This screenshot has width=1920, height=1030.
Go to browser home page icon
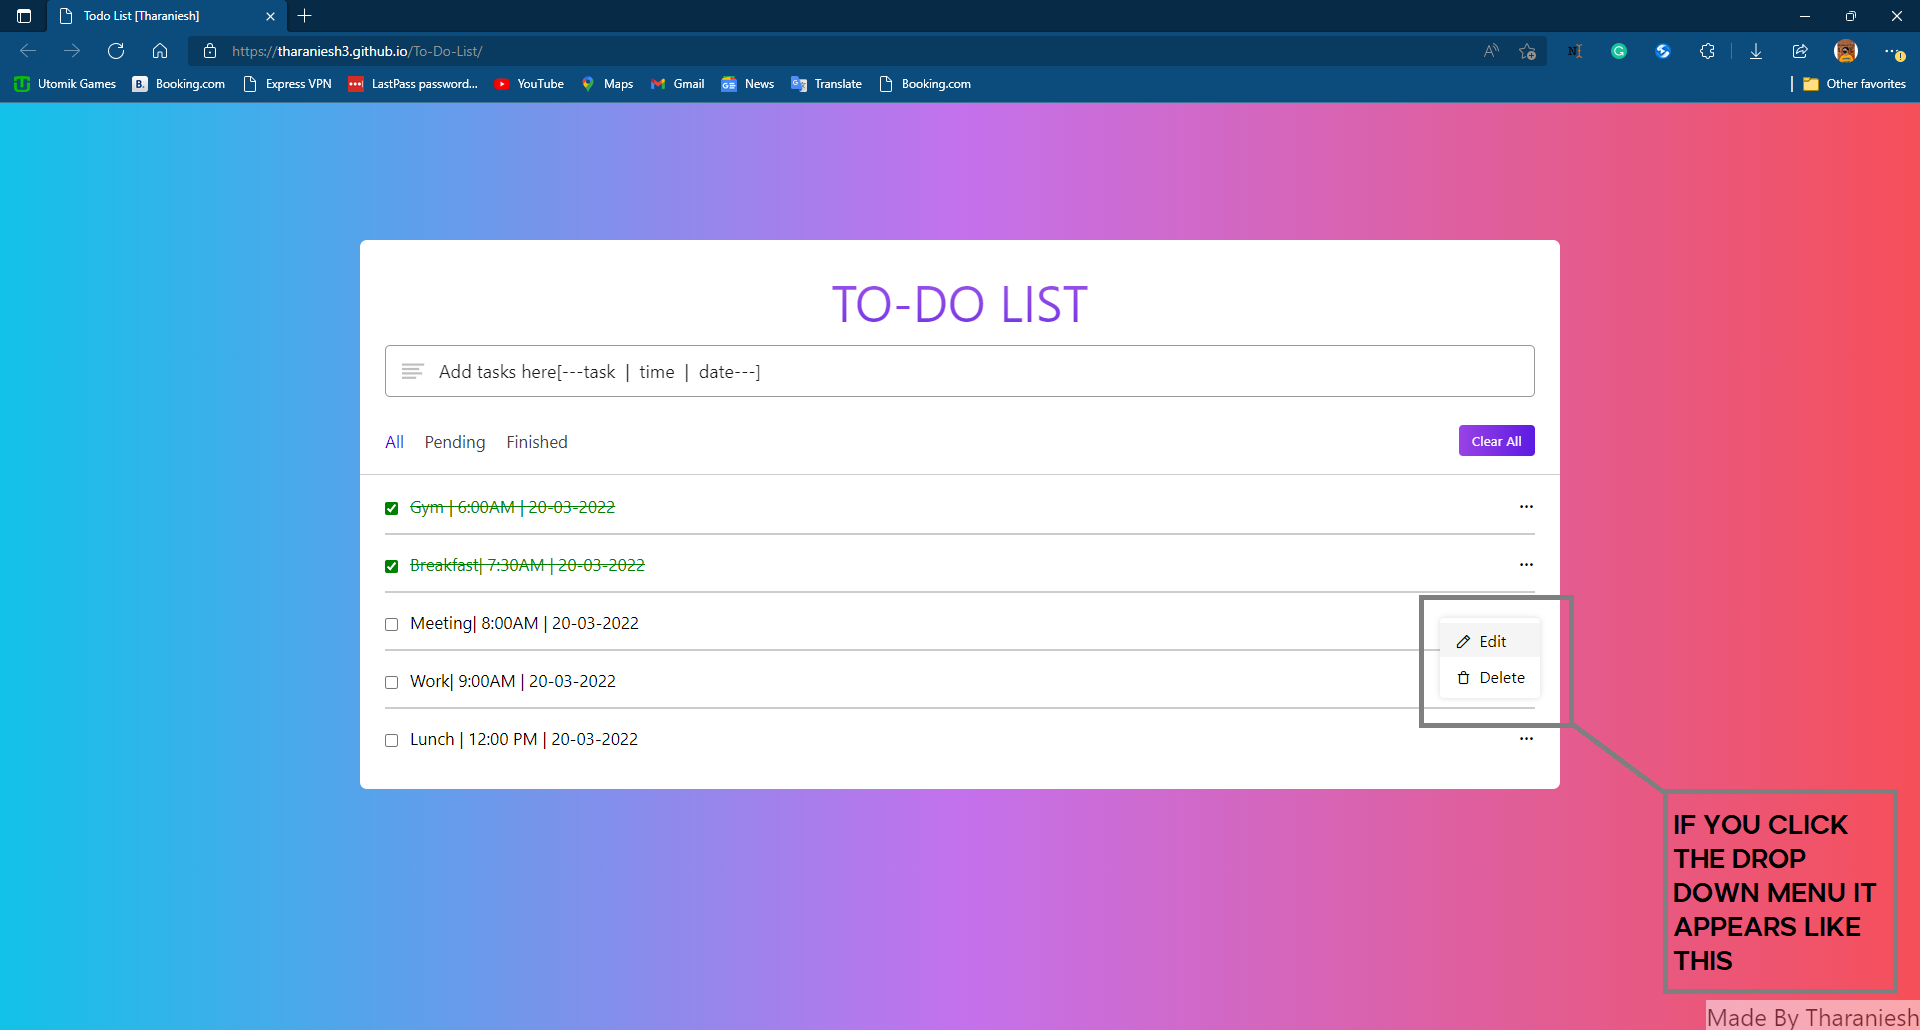(x=160, y=51)
